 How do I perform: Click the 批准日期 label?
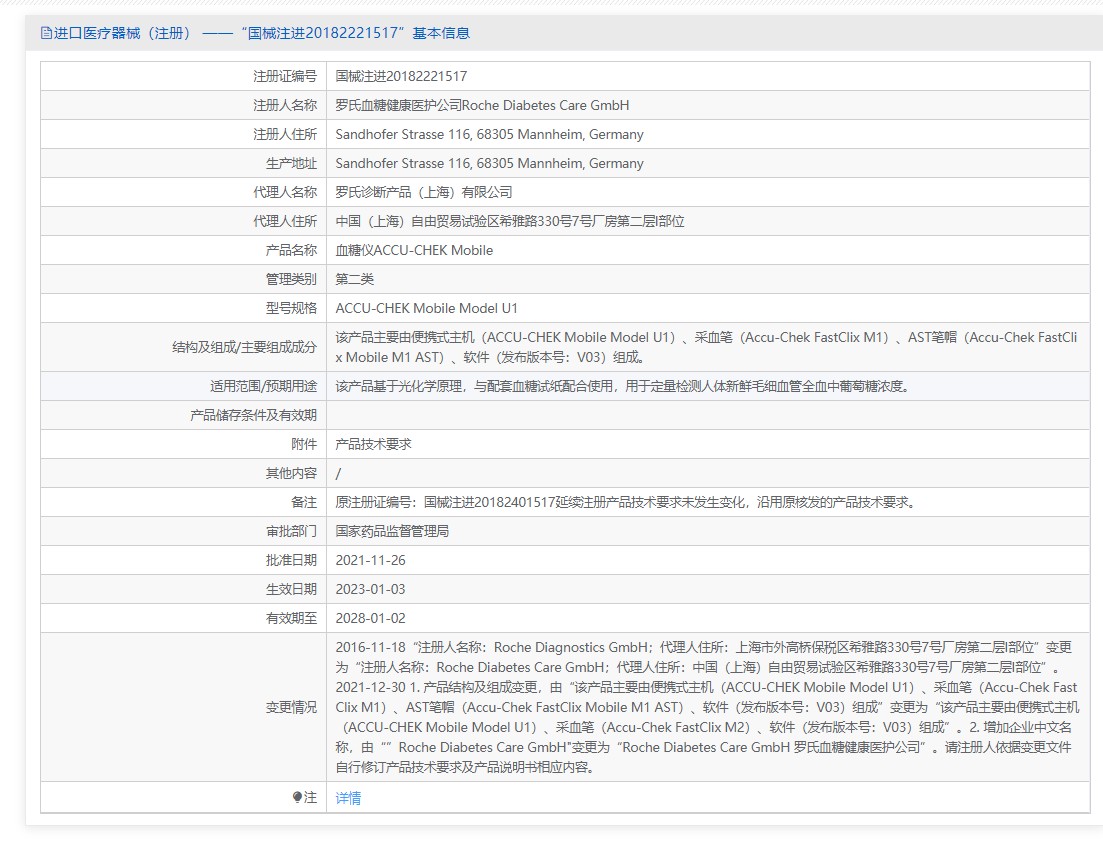tap(291, 560)
